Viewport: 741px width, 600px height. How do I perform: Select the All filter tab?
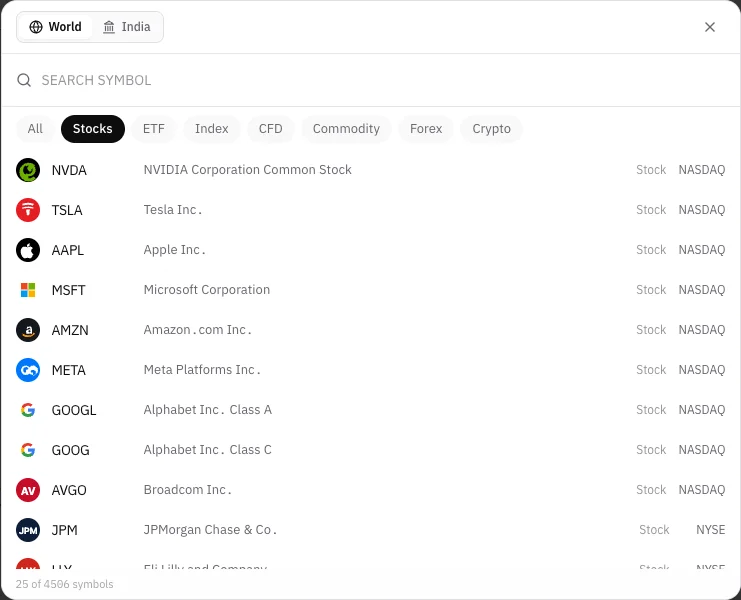click(35, 129)
